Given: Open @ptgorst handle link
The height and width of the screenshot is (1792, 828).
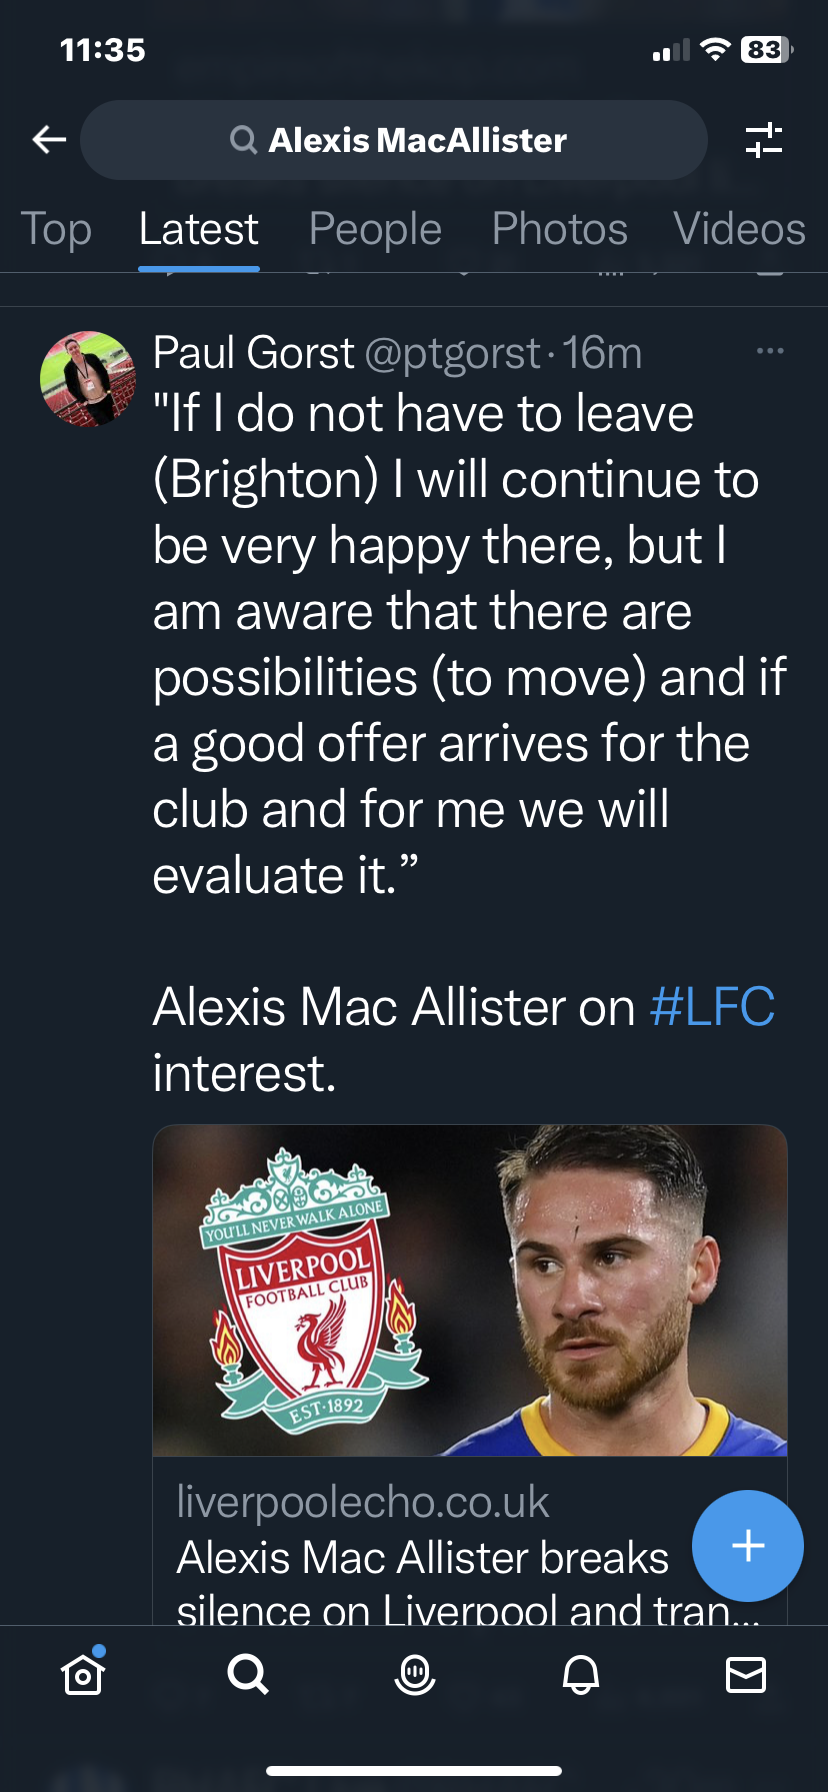Looking at the screenshot, I should tap(453, 353).
